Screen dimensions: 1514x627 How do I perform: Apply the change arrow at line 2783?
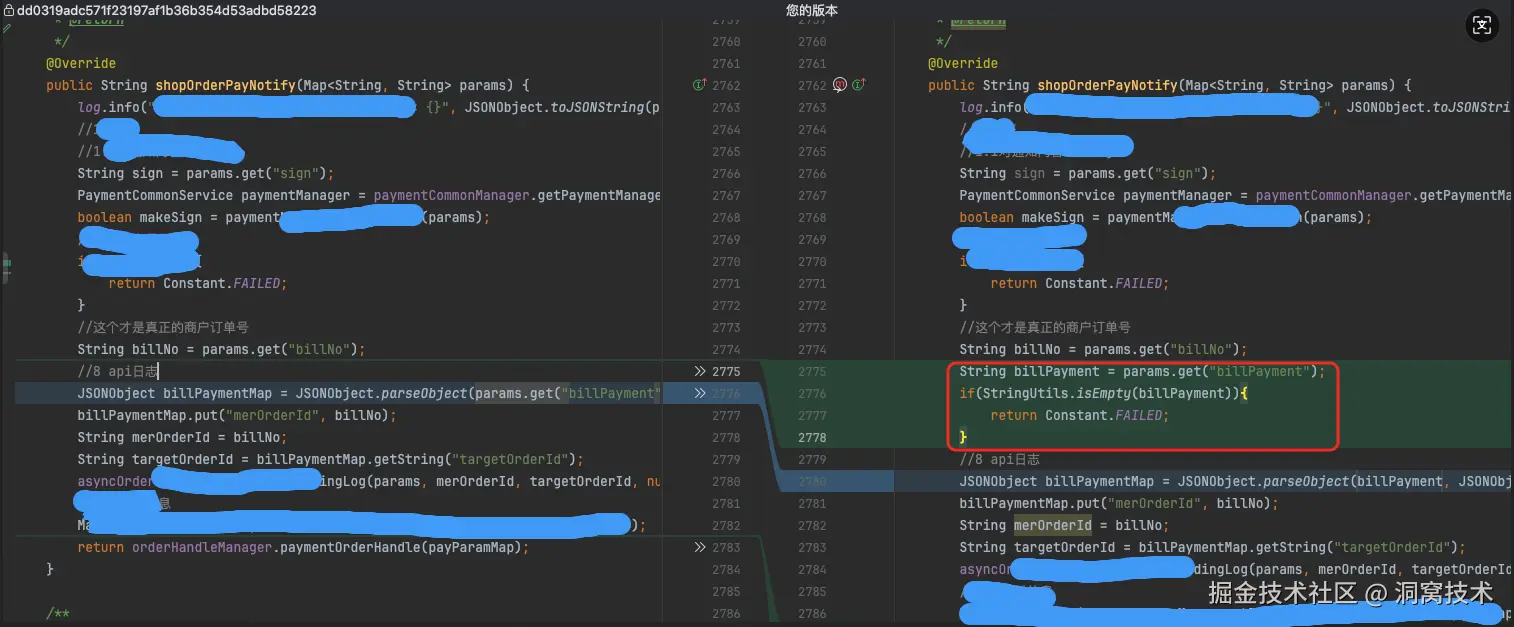pos(700,547)
